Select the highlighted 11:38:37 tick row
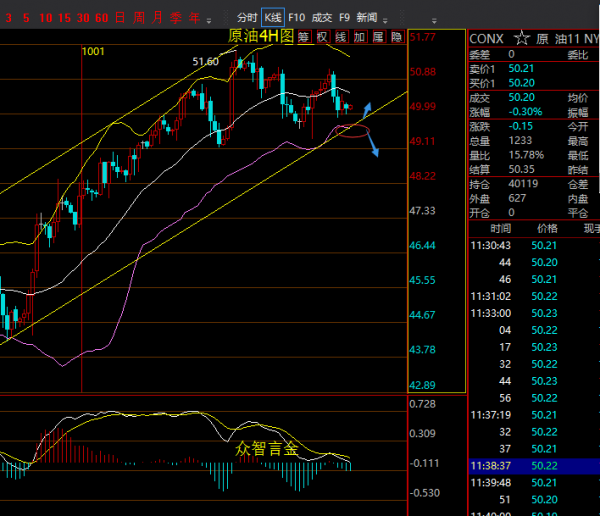Image resolution: width=600 pixels, height=516 pixels. coord(534,466)
